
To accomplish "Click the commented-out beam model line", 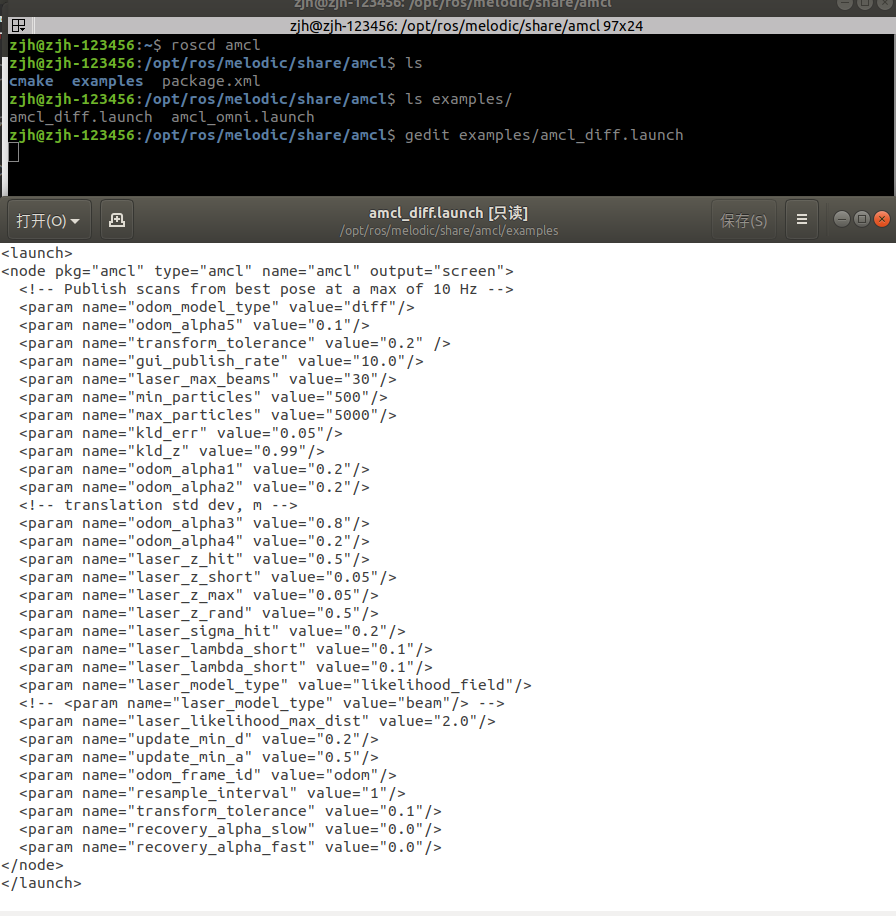I will tap(262, 703).
